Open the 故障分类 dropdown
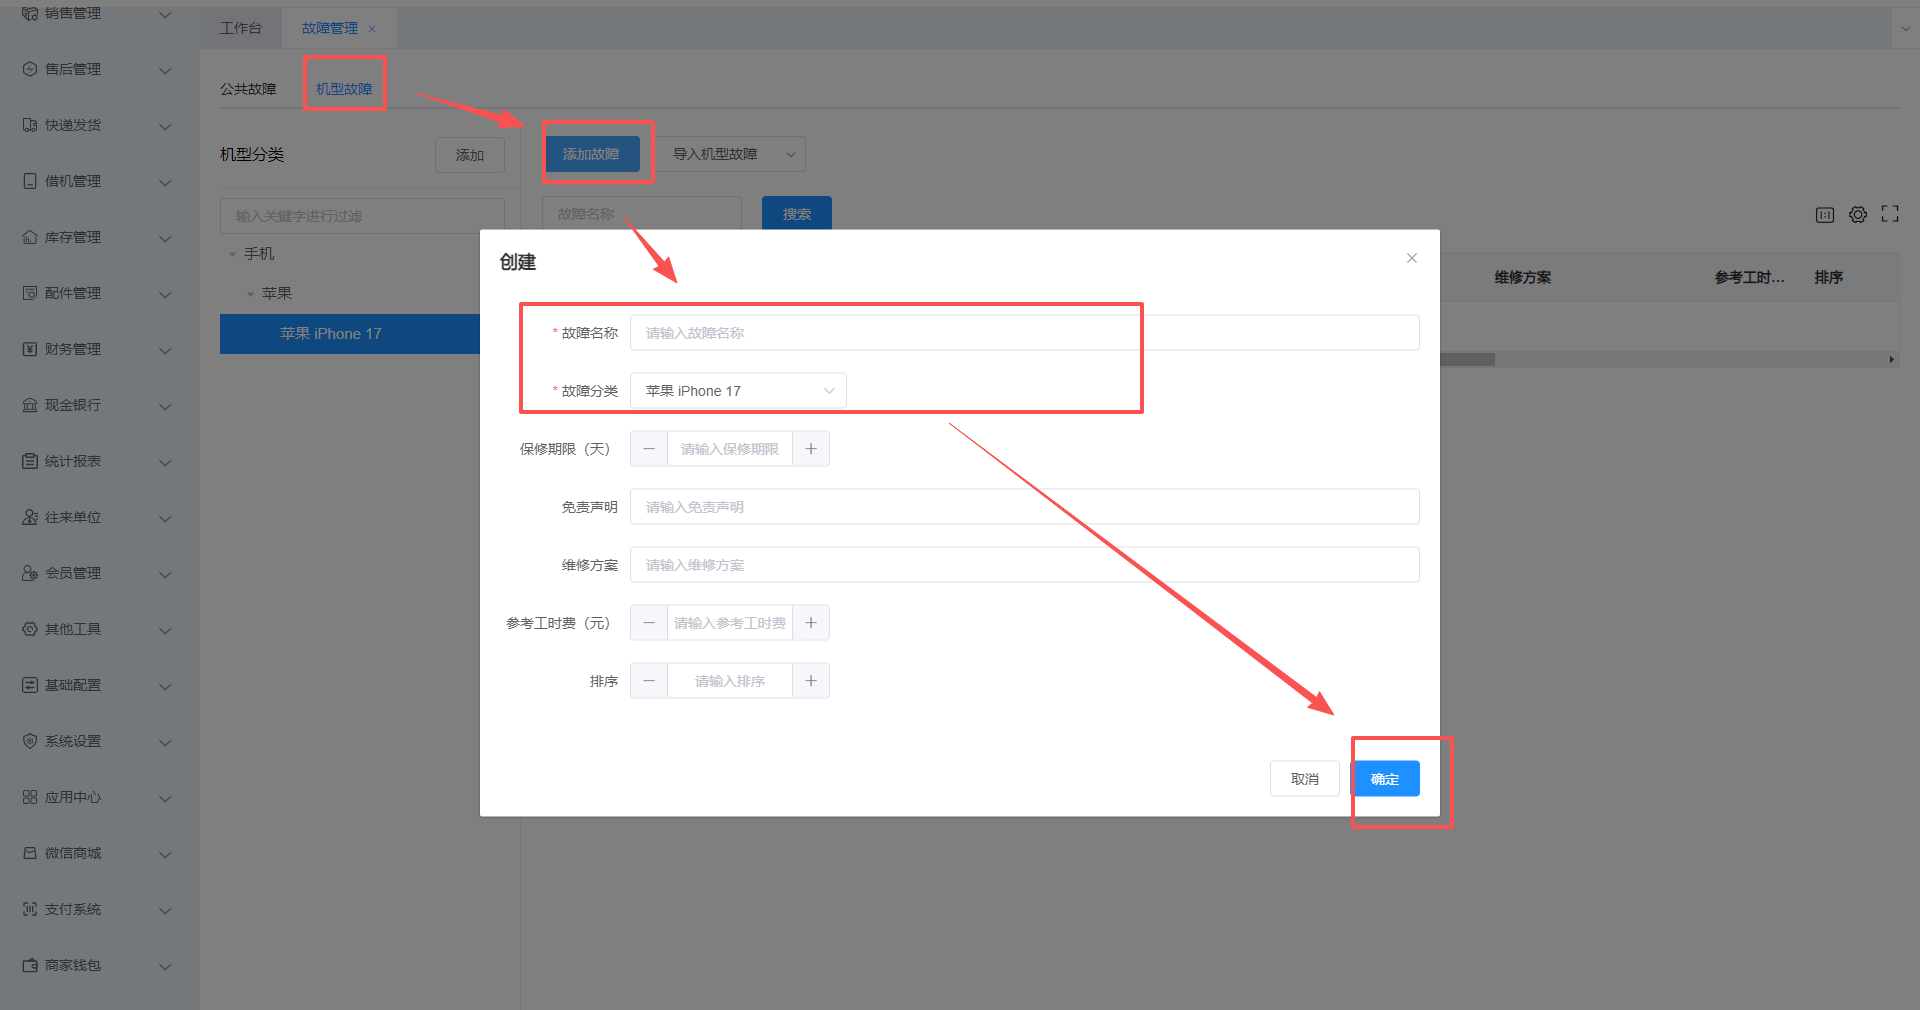 pyautogui.click(x=738, y=391)
